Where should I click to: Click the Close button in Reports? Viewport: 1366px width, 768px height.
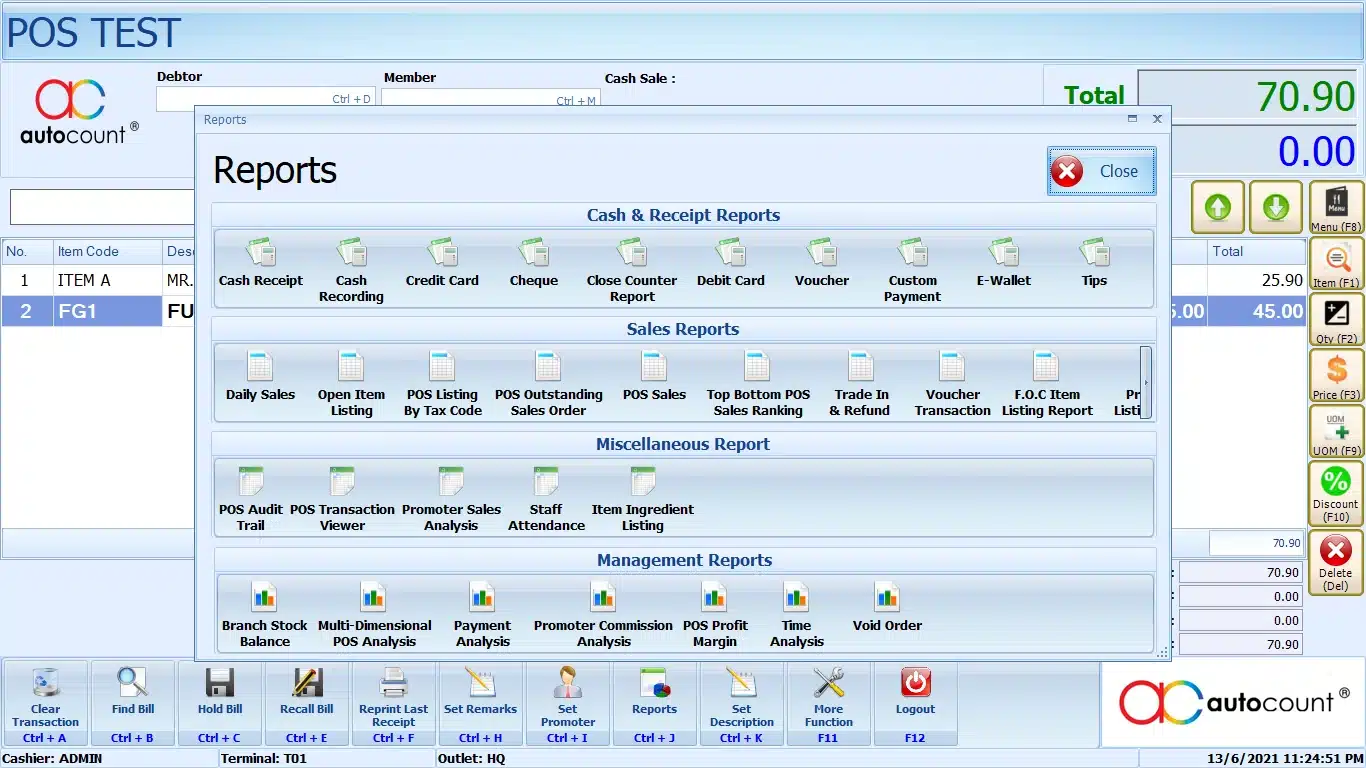[1101, 171]
